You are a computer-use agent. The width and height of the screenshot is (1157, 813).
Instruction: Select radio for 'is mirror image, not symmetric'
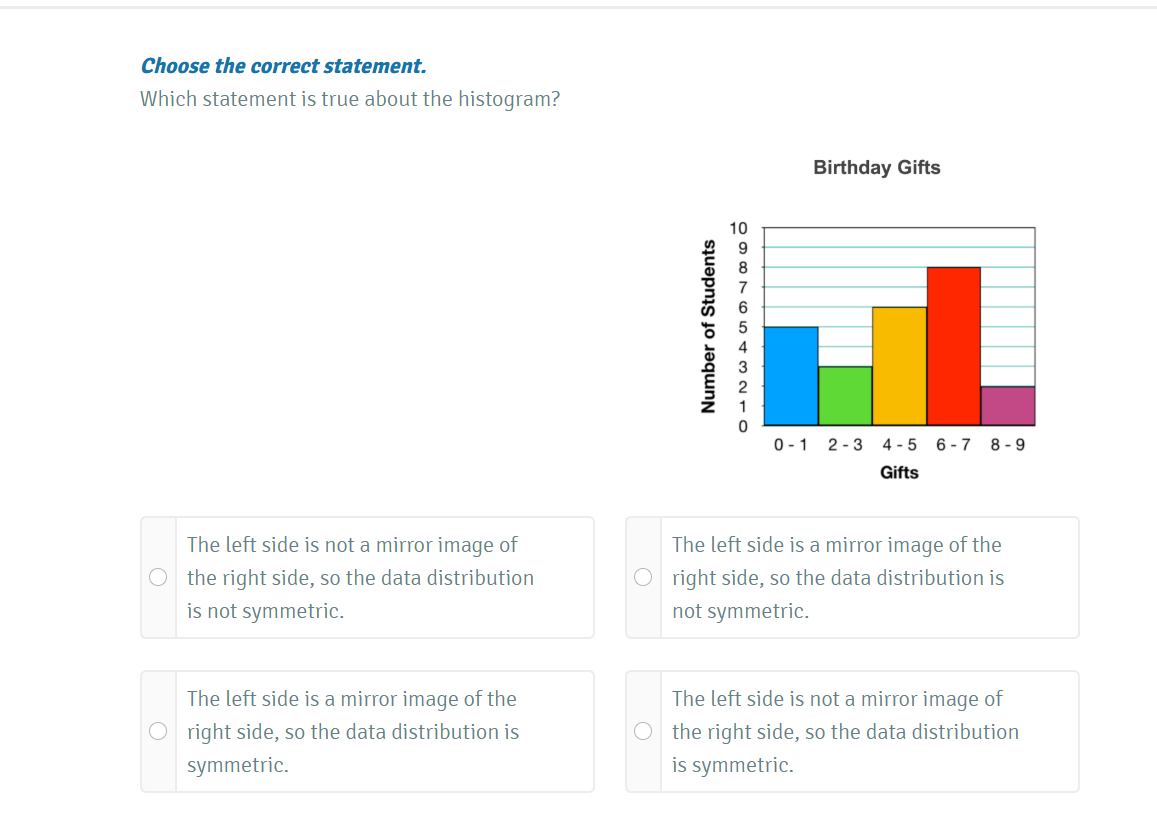(643, 577)
